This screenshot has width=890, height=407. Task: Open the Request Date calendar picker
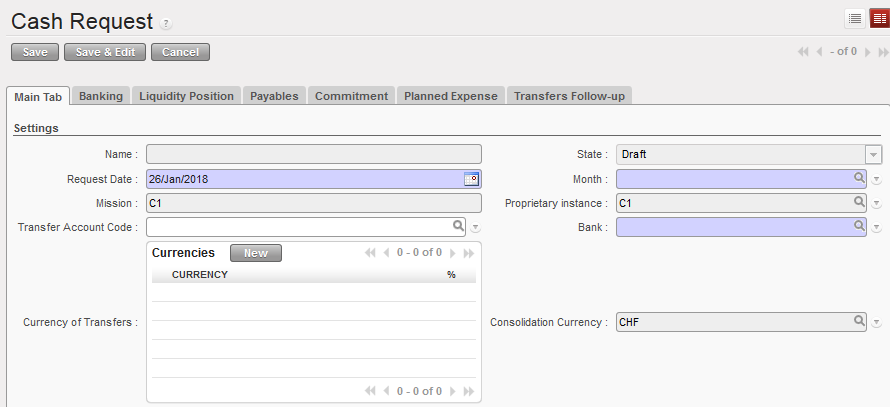click(472, 179)
